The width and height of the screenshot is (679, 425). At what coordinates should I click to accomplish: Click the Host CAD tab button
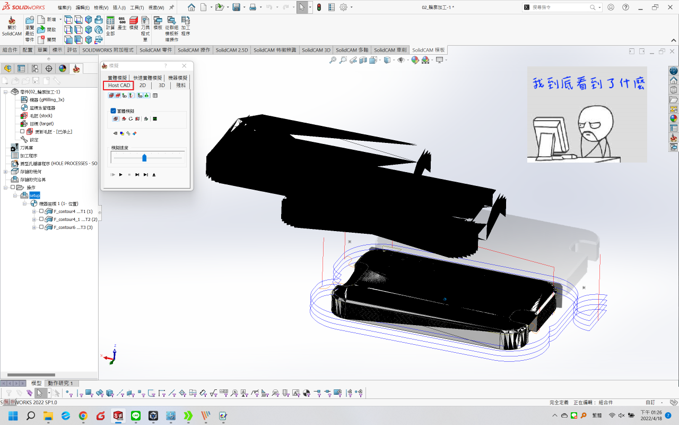(119, 86)
